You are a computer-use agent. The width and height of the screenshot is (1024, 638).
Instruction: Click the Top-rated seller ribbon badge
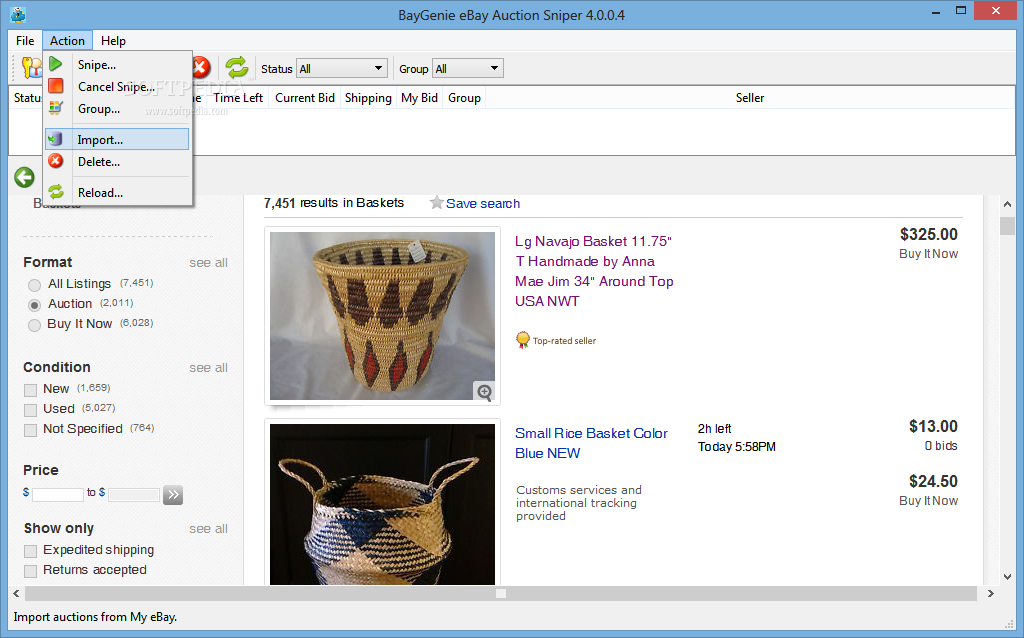522,340
